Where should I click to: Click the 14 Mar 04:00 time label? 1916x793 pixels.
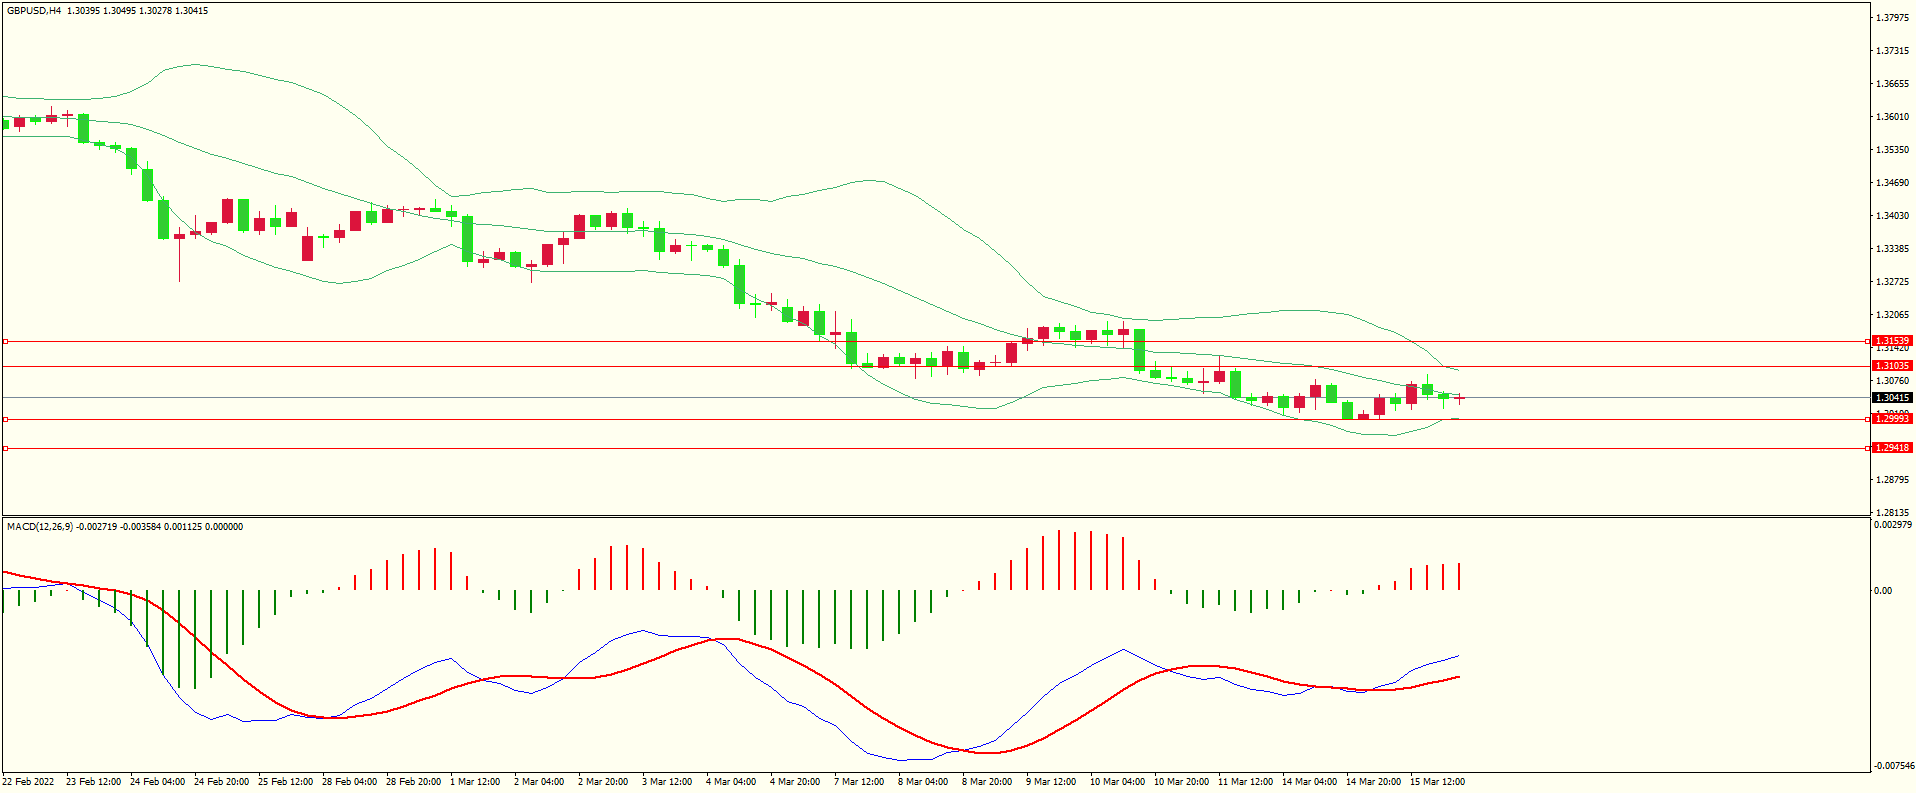(1309, 782)
